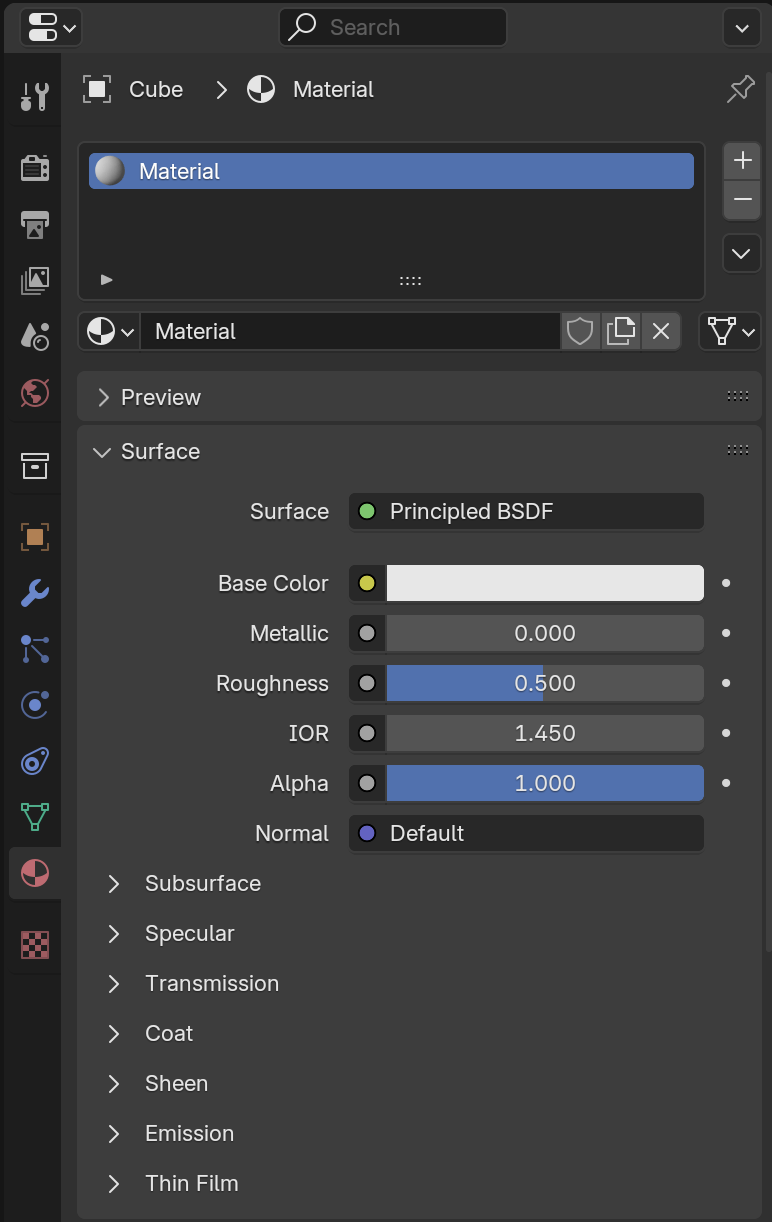
Task: Unlink the material with the X button
Action: coord(661,331)
